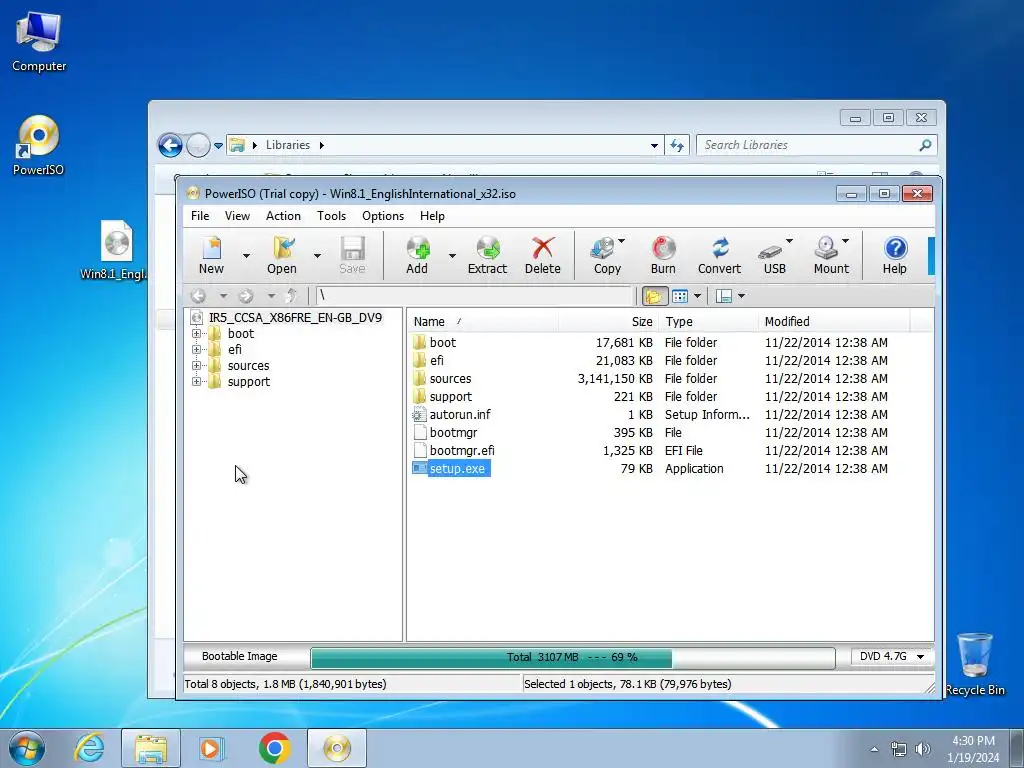Open the Computer desktop icon
Viewport: 1024px width, 768px height.
click(39, 42)
